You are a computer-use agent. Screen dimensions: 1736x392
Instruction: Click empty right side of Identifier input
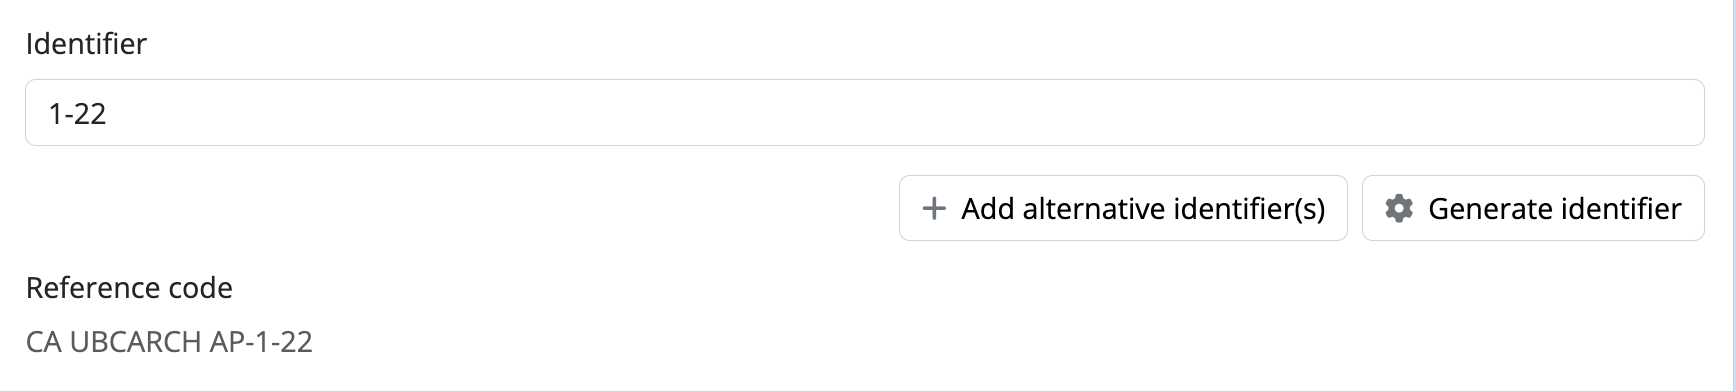[x=1400, y=113]
